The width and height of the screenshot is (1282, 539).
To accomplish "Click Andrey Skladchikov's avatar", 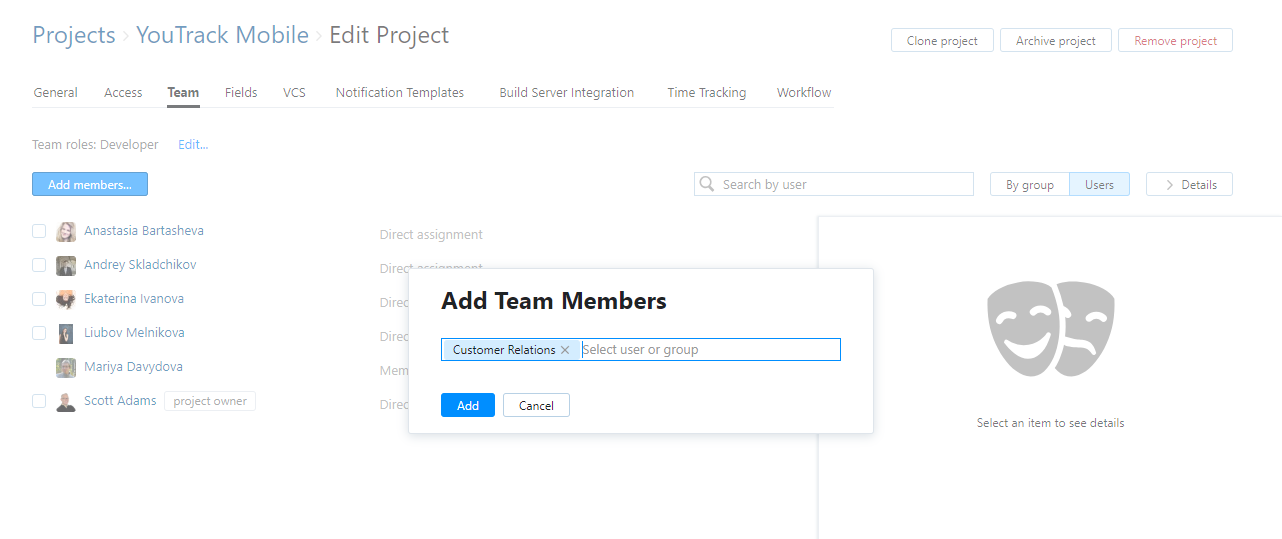I will click(66, 265).
